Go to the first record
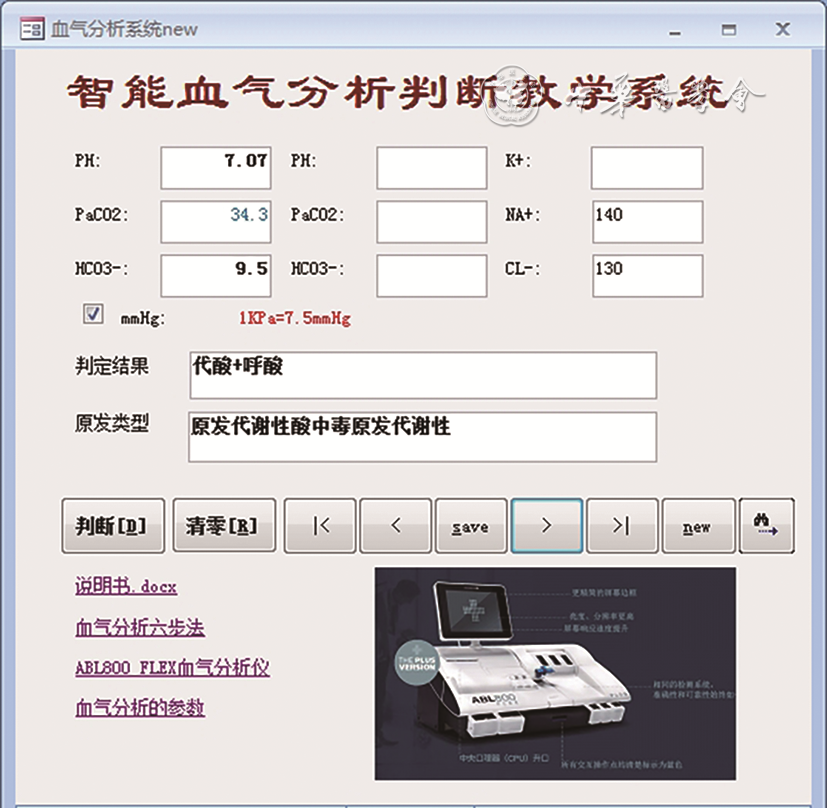Viewport: 827px width, 808px height. pos(321,526)
